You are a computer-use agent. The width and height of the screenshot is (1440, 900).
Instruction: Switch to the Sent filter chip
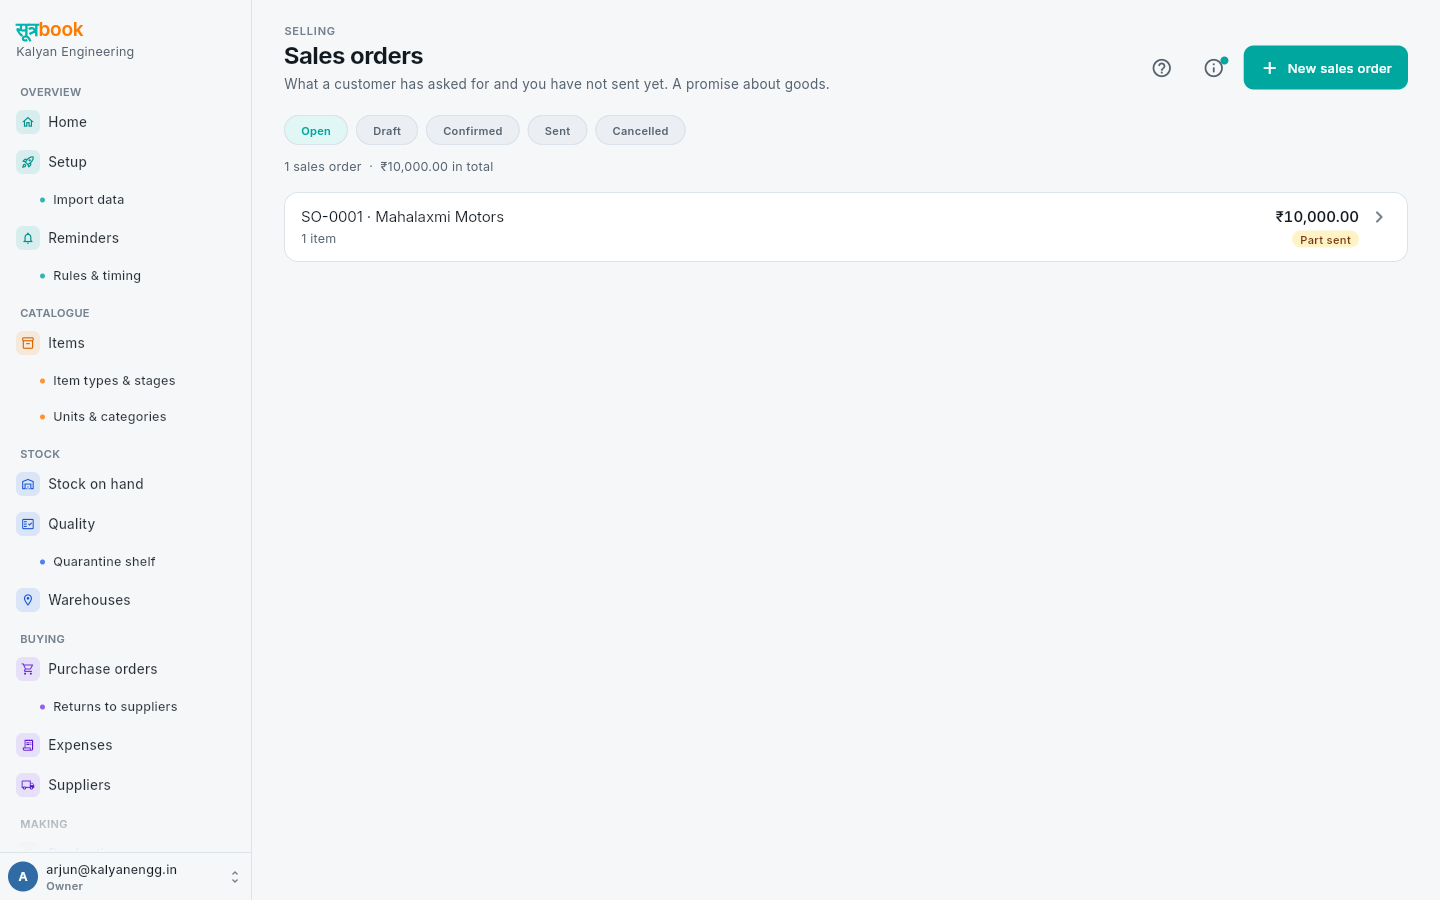coord(557,131)
